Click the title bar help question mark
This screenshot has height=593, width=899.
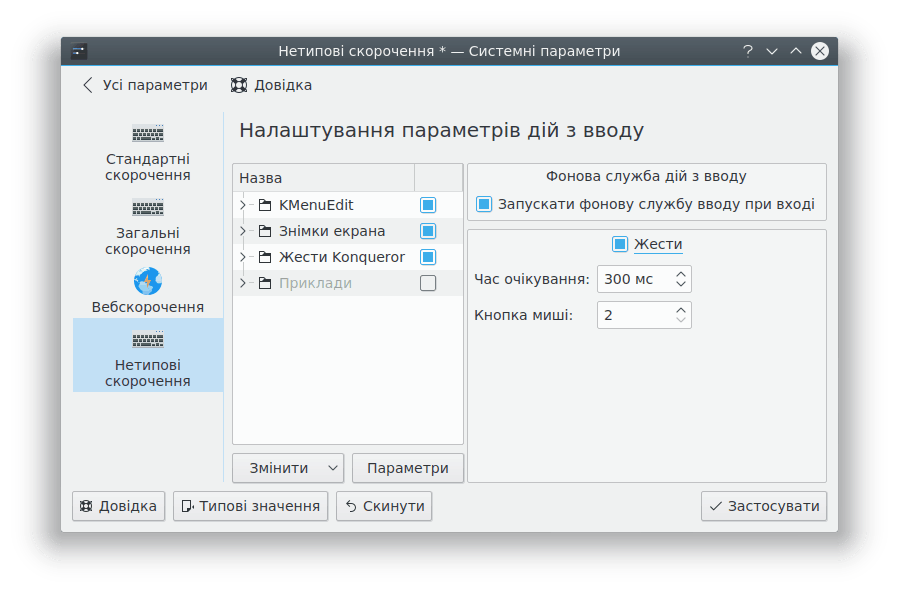[x=747, y=51]
